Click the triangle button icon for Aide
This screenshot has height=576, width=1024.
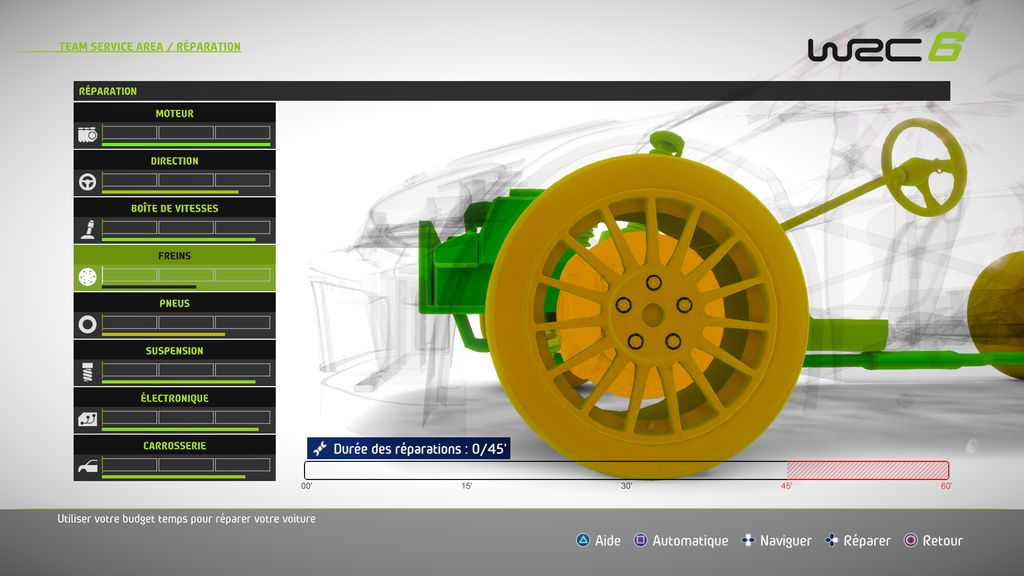coord(583,540)
